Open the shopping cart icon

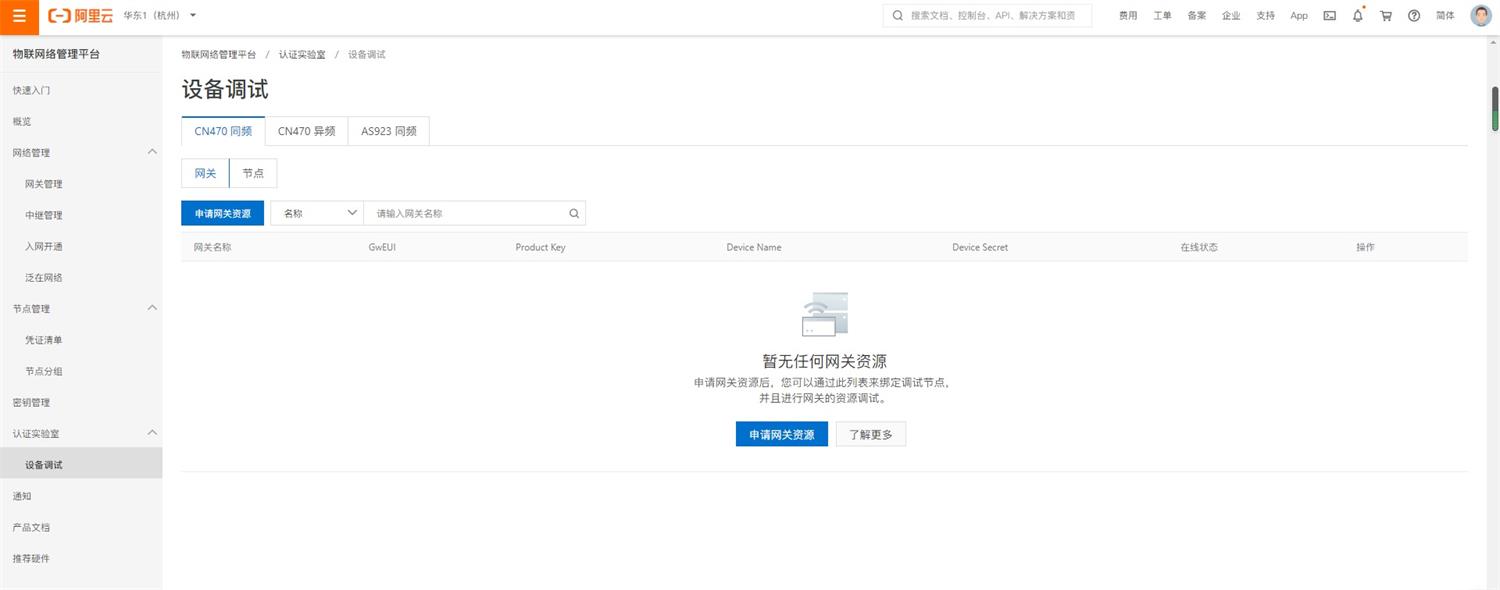point(1385,16)
